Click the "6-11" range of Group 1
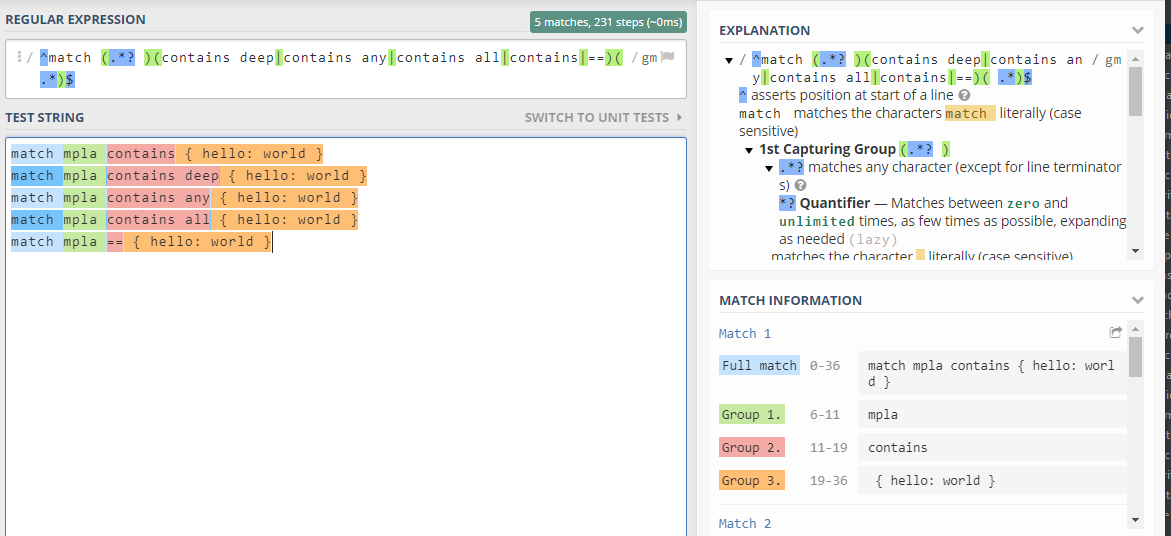 825,414
